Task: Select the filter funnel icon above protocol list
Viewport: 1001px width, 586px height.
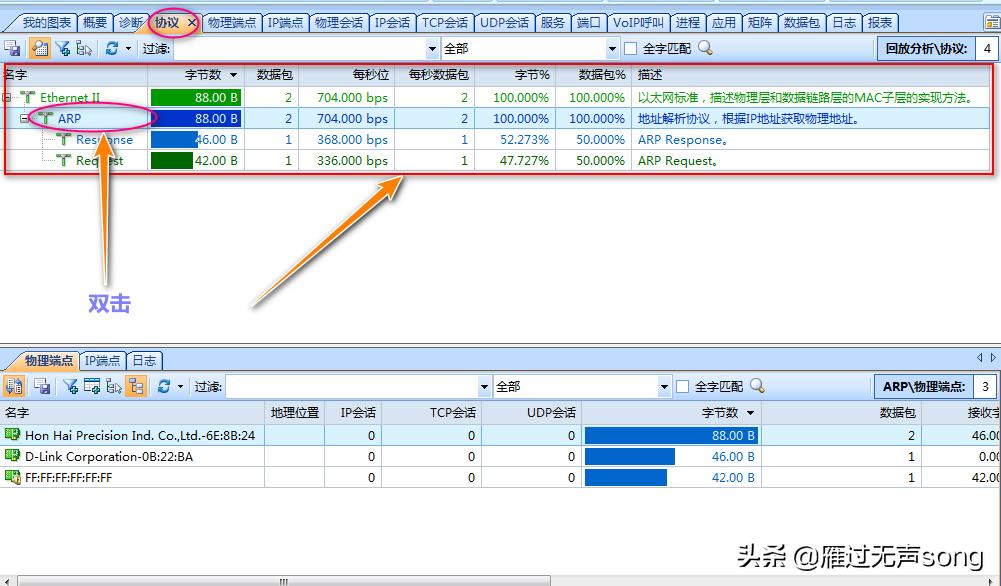Action: [x=64, y=48]
